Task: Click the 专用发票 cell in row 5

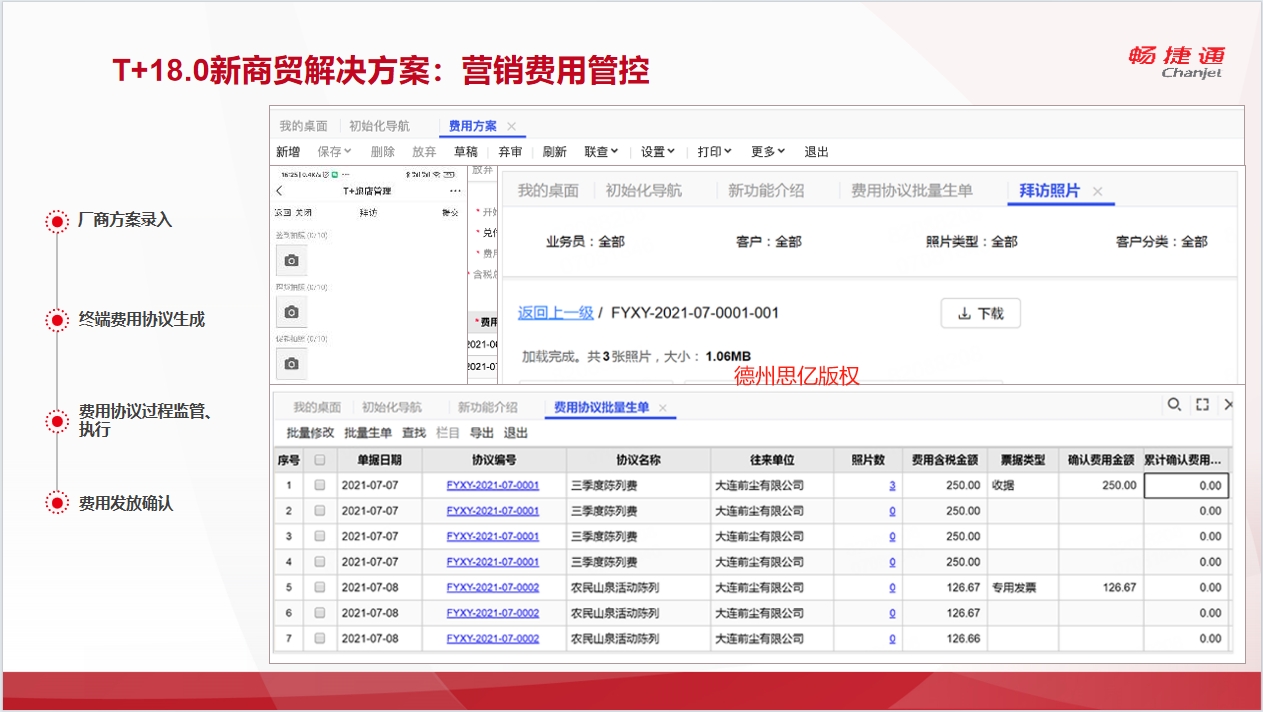Action: click(x=1023, y=587)
